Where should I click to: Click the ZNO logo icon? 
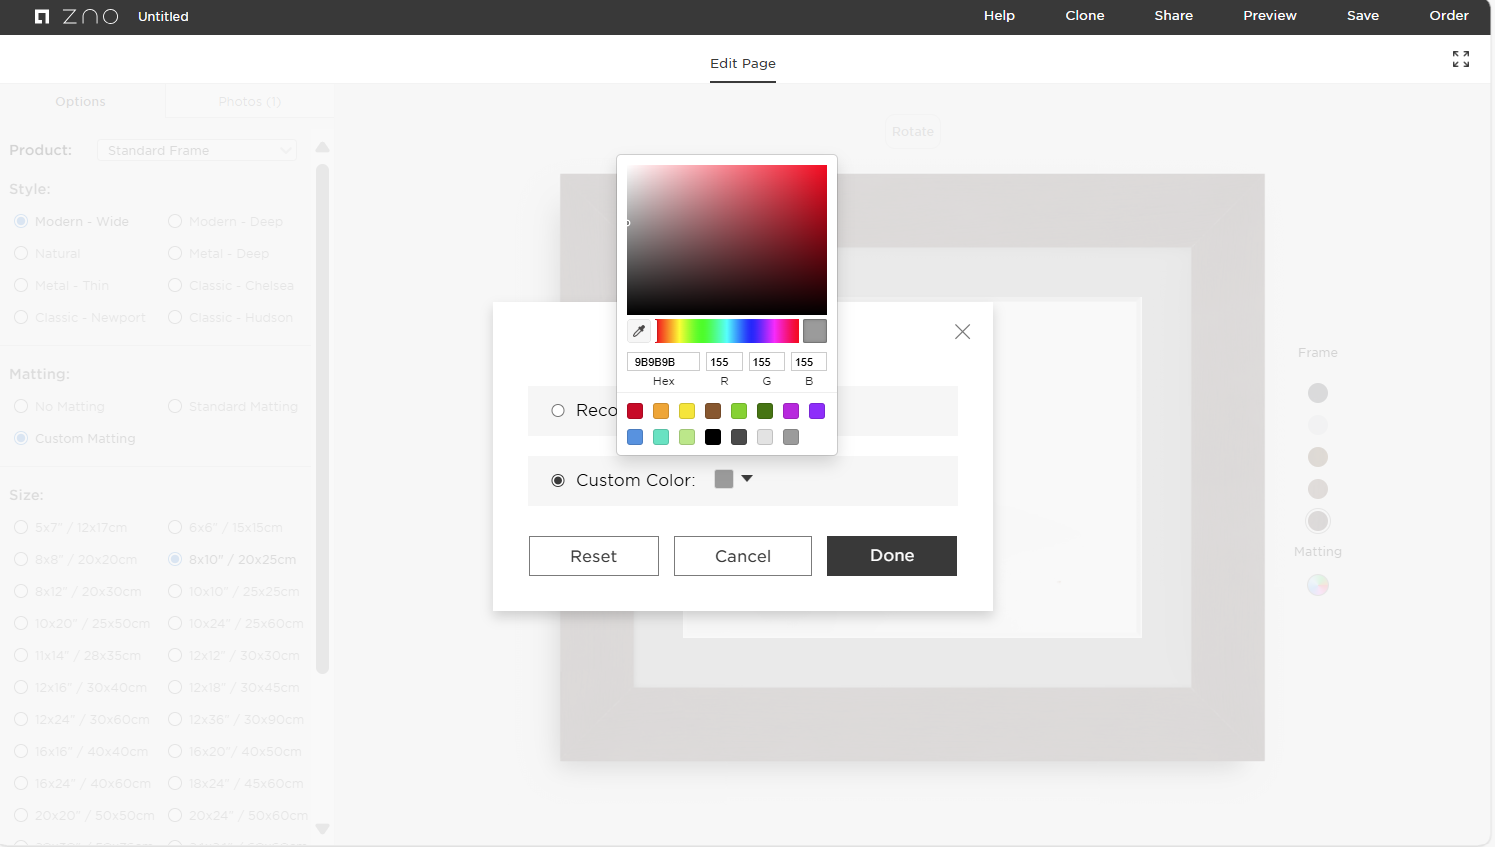coord(42,17)
